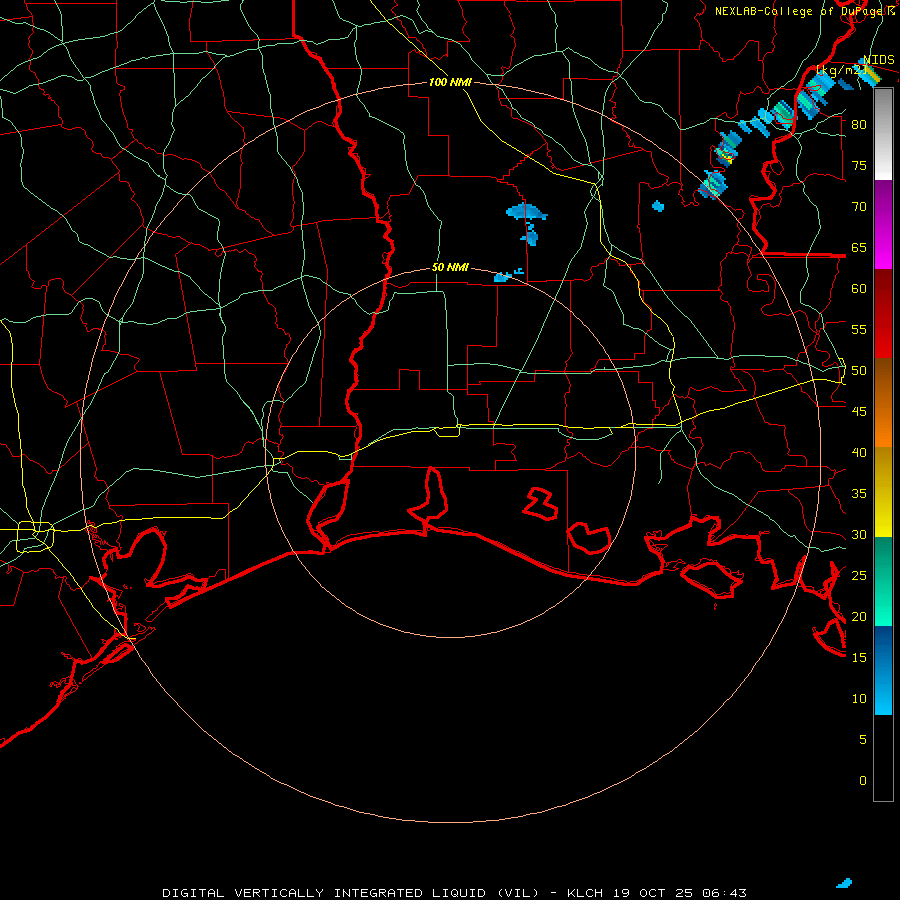The height and width of the screenshot is (900, 900).
Task: Click the largest blue VIL echo inside the 100 NMI ring
Action: pyautogui.click(x=526, y=212)
